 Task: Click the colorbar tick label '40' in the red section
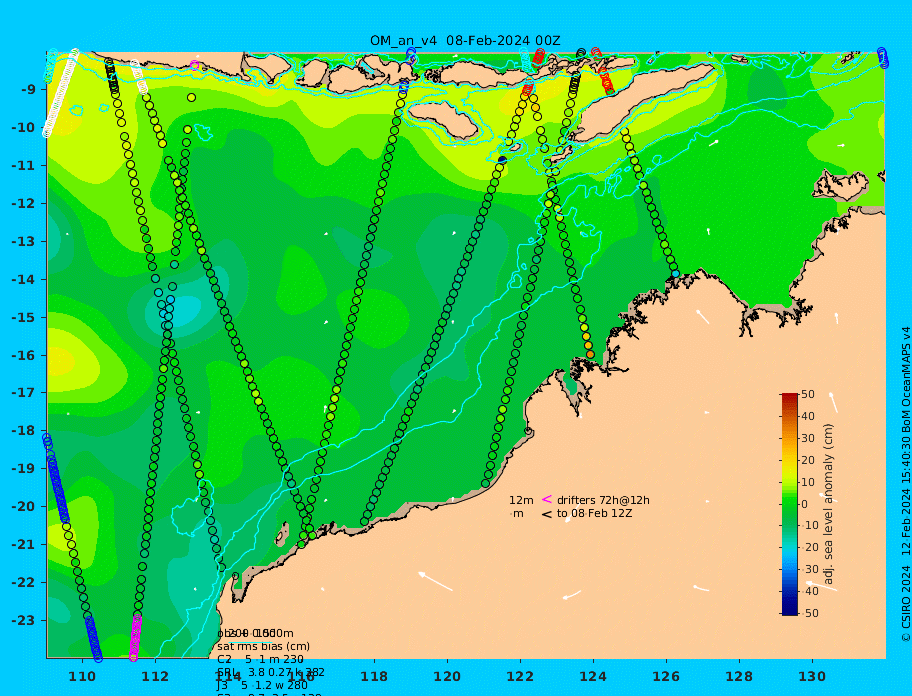click(x=808, y=416)
